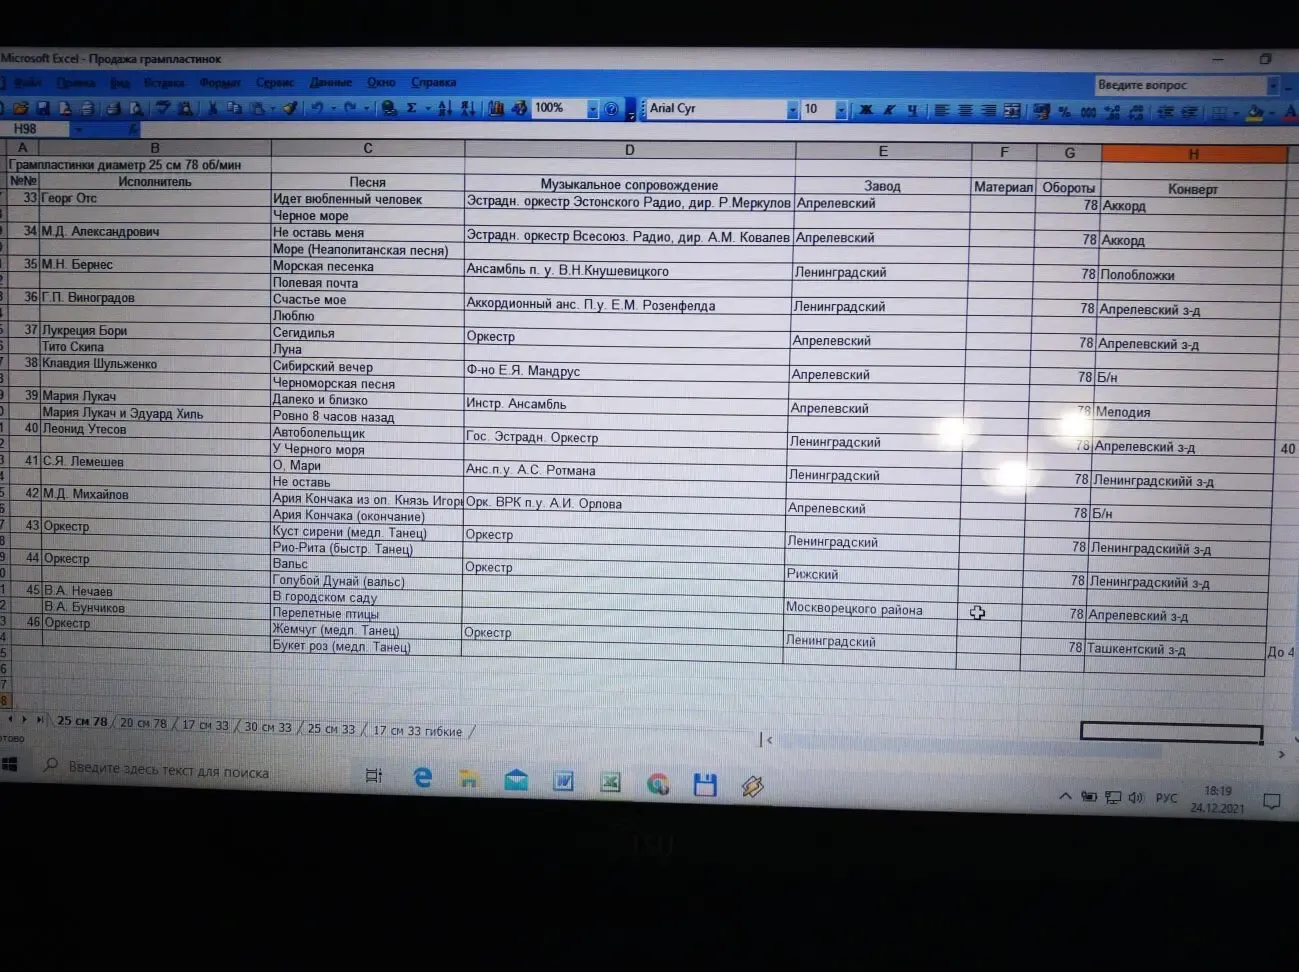Click the Format Painter brush icon
Viewport: 1299px width, 972px height.
290,108
